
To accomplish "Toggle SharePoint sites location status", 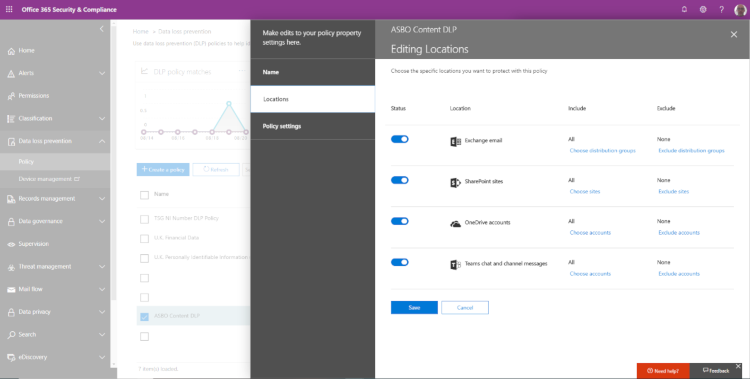I will 399,180.
